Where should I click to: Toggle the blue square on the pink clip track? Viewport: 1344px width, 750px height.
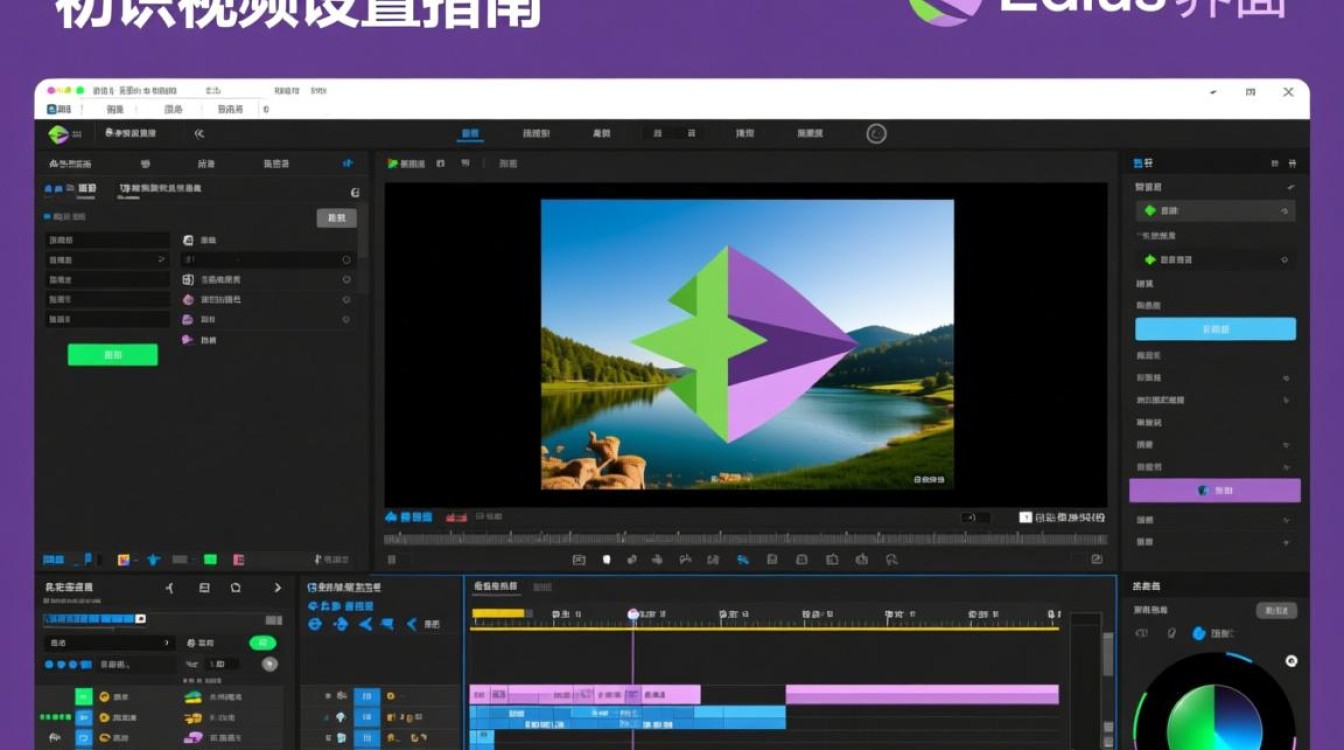[x=367, y=696]
